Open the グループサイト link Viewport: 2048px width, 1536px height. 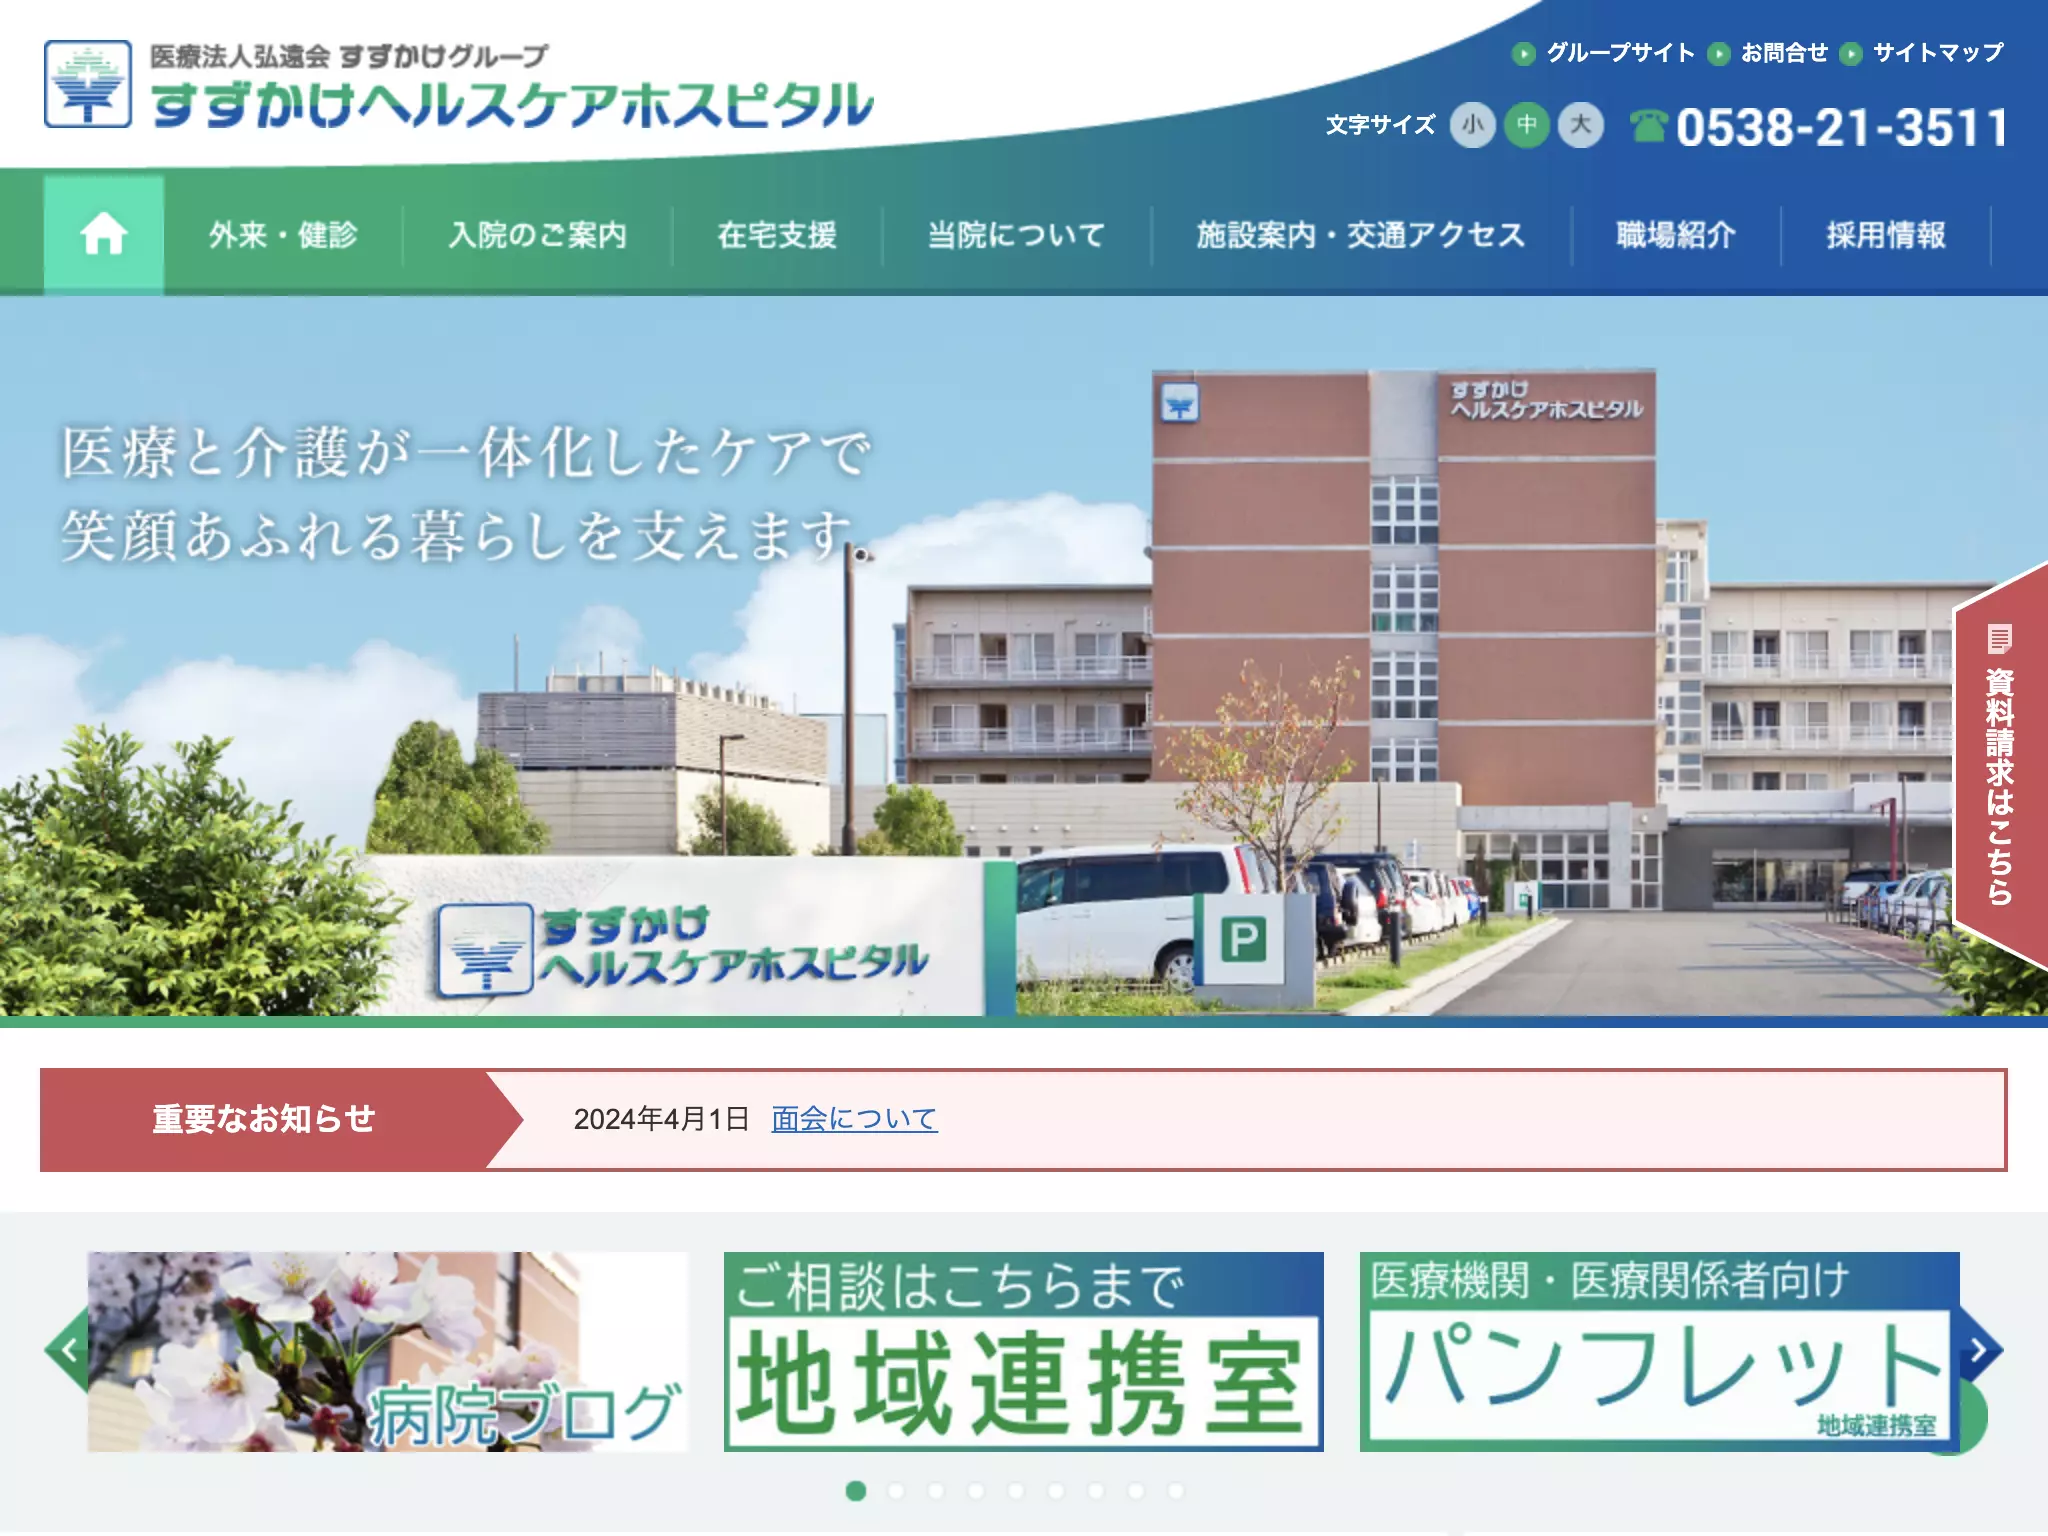(x=1620, y=53)
